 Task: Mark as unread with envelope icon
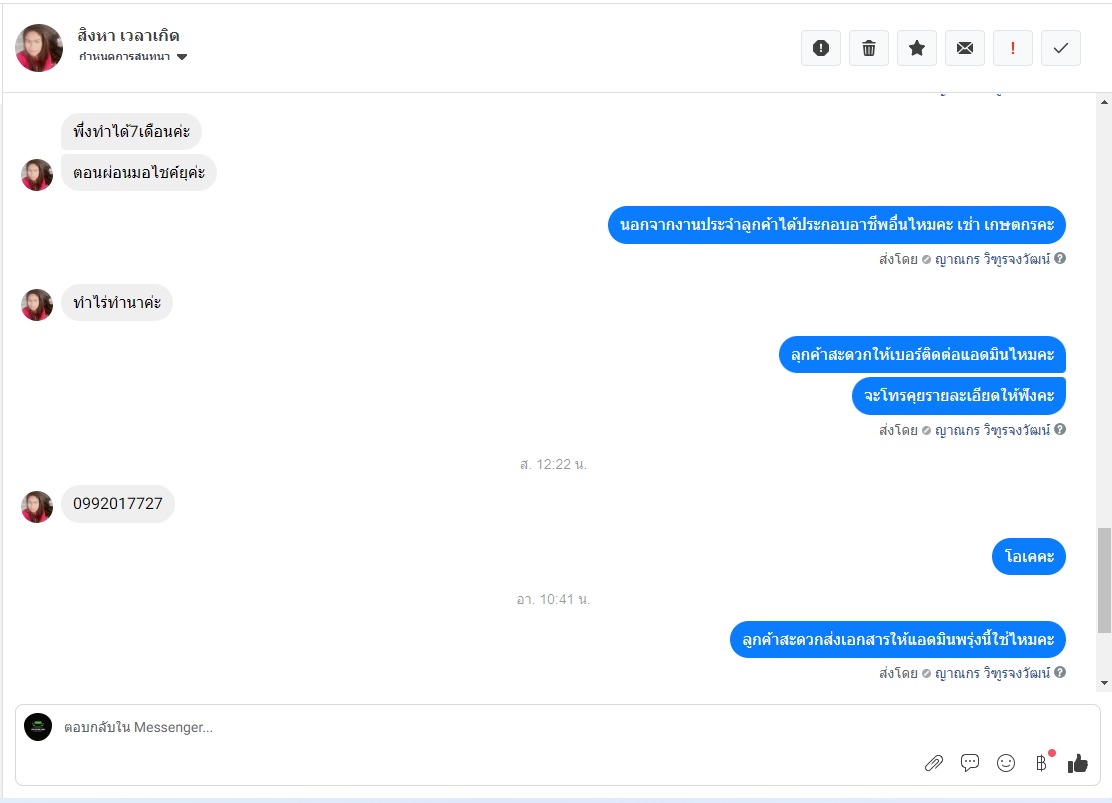tap(964, 48)
